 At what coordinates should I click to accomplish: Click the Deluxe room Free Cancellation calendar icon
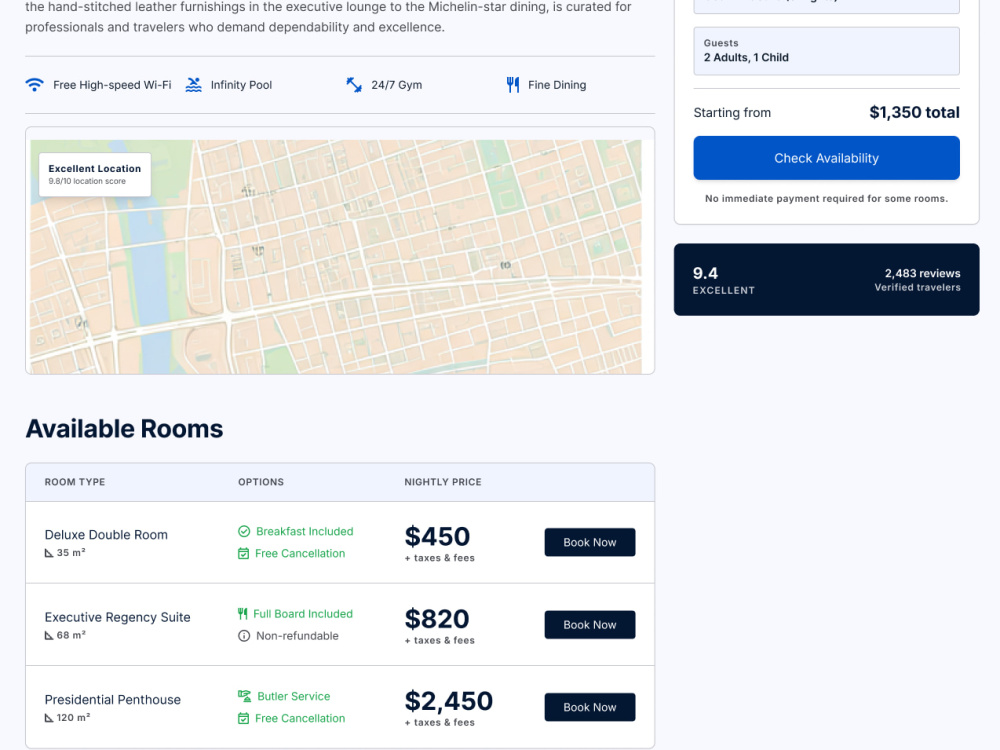pyautogui.click(x=244, y=554)
